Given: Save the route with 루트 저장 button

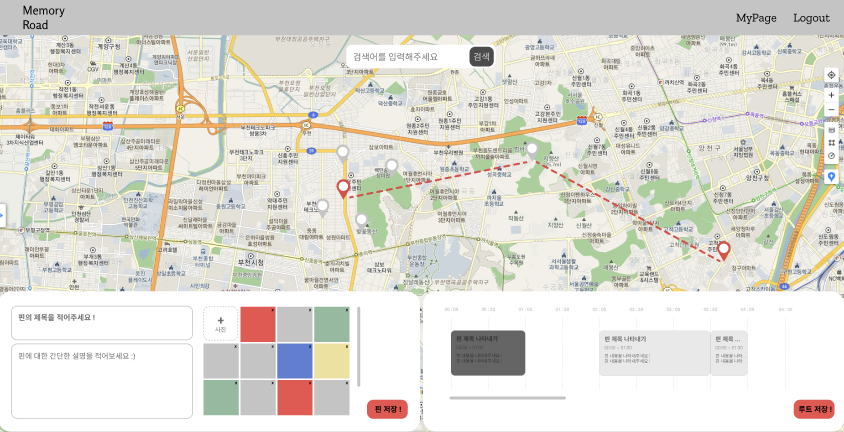Looking at the screenshot, I should [x=814, y=409].
